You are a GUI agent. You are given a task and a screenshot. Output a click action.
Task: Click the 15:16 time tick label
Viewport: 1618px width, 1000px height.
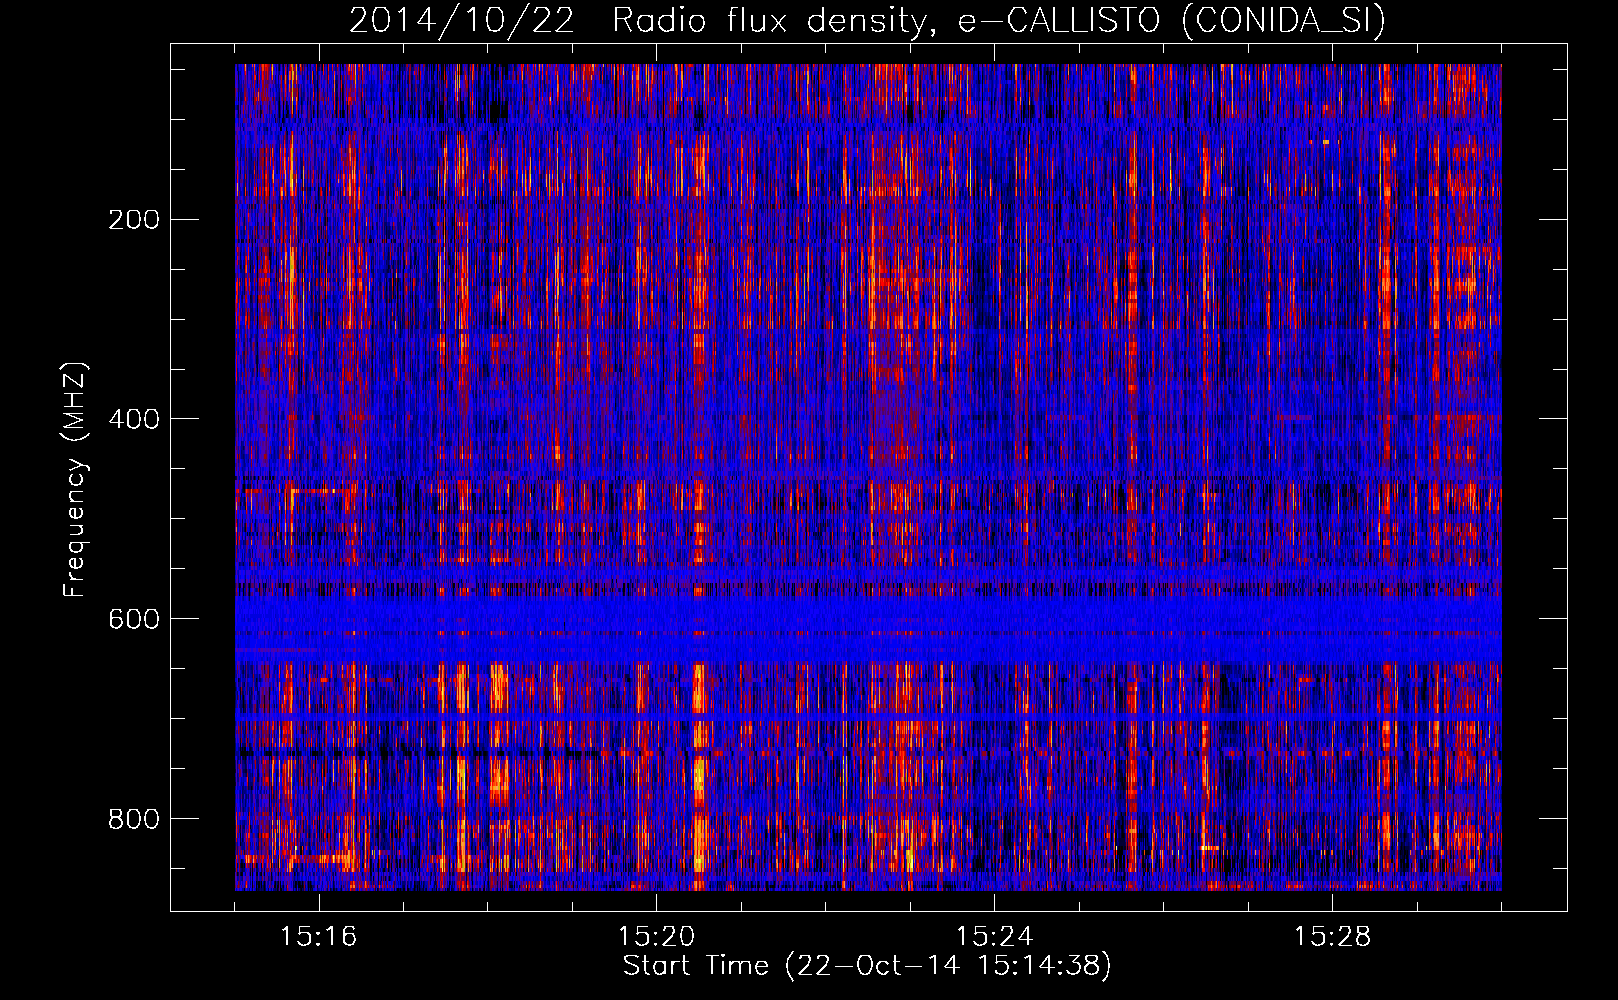pyautogui.click(x=318, y=937)
